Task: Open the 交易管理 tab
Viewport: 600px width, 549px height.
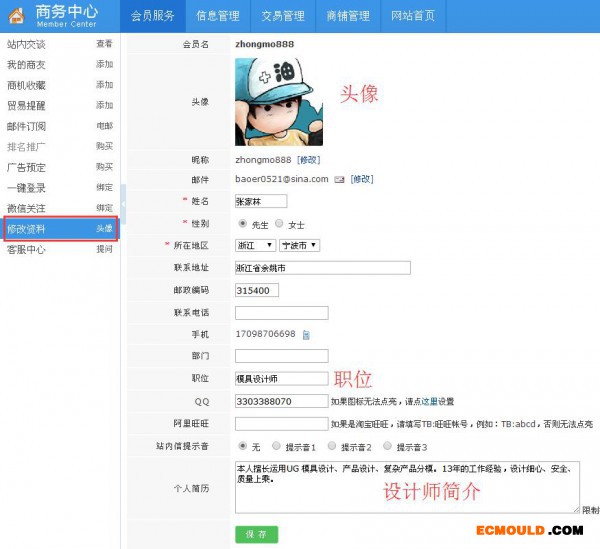Action: [283, 16]
